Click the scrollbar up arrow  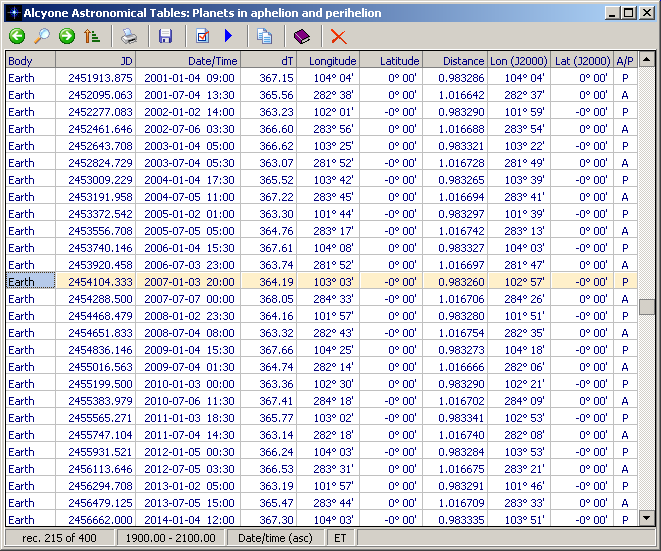(647, 60)
